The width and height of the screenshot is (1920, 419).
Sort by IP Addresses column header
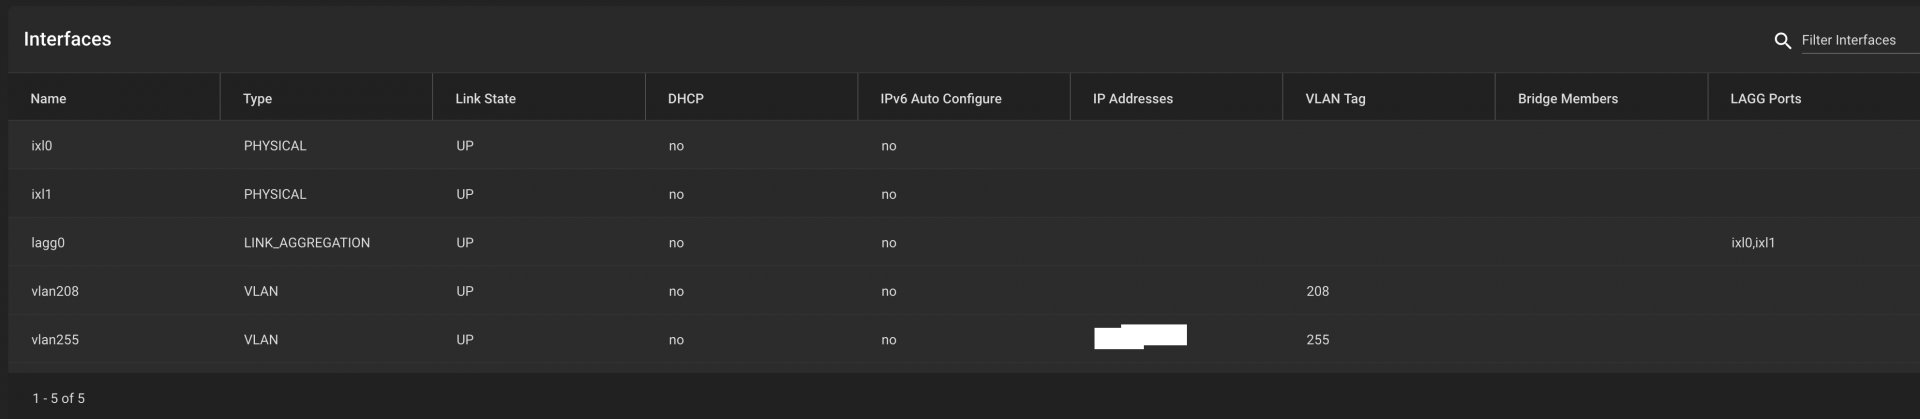1132,99
